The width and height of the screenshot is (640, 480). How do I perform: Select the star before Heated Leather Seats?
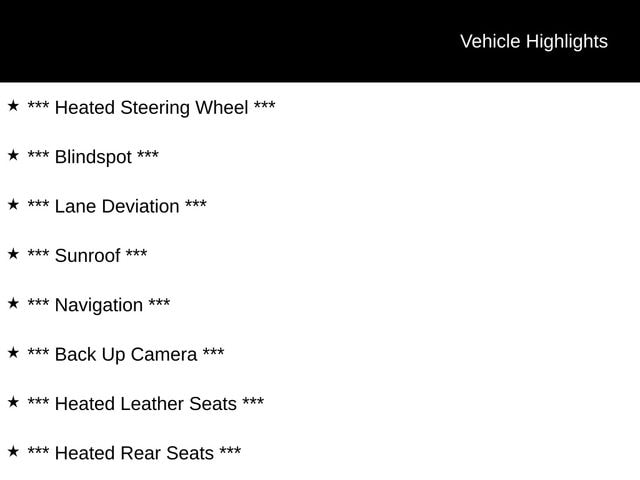coord(13,402)
